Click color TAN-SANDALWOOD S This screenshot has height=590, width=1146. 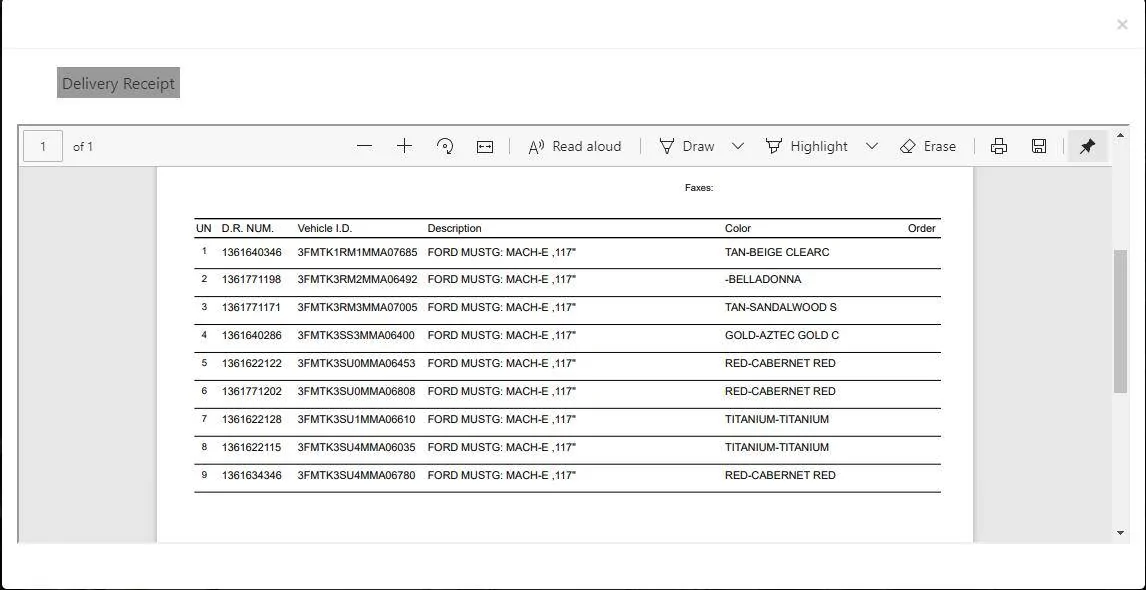pos(781,307)
